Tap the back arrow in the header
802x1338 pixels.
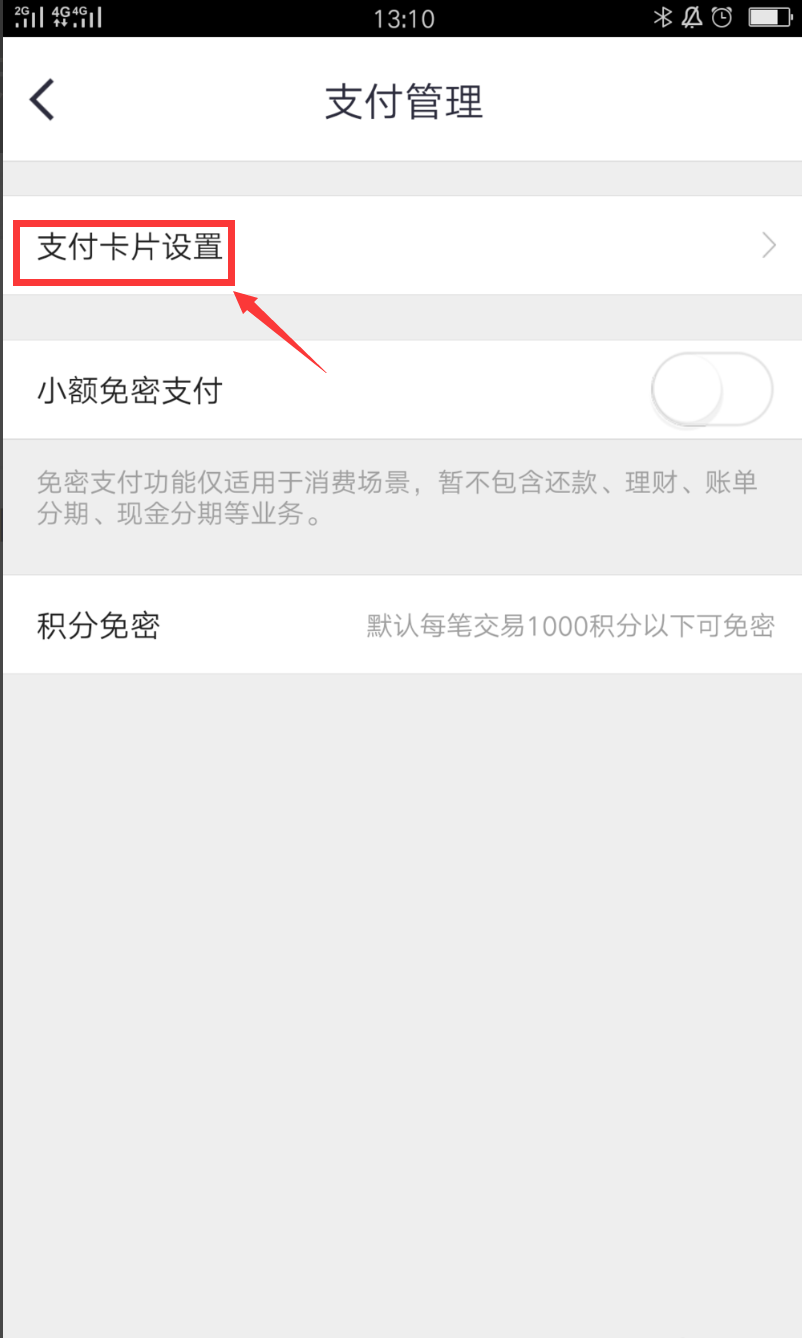tap(42, 101)
